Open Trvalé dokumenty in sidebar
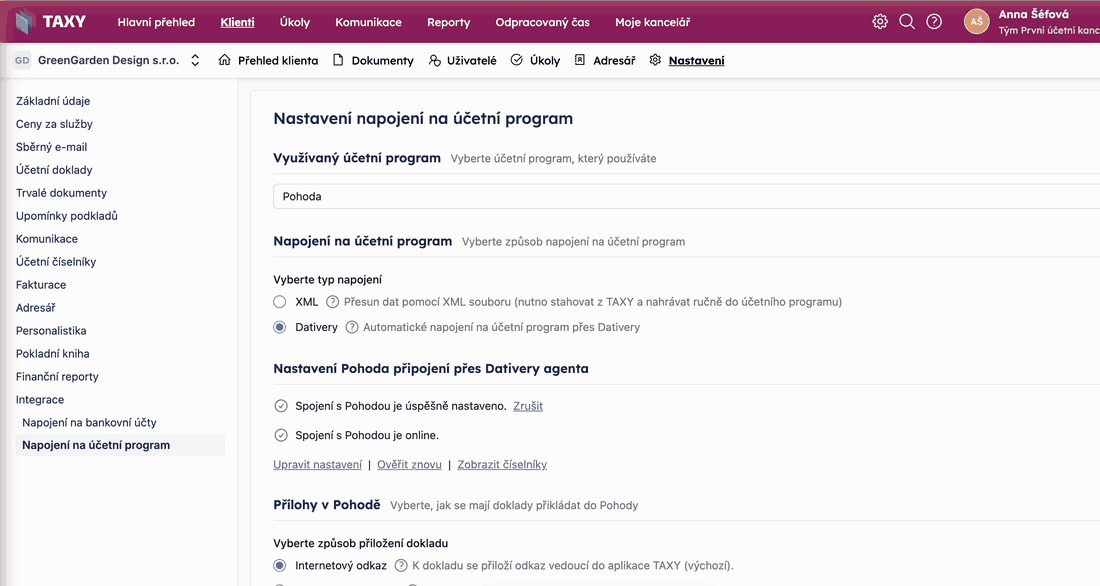Image resolution: width=1100 pixels, height=586 pixels. click(x=62, y=193)
